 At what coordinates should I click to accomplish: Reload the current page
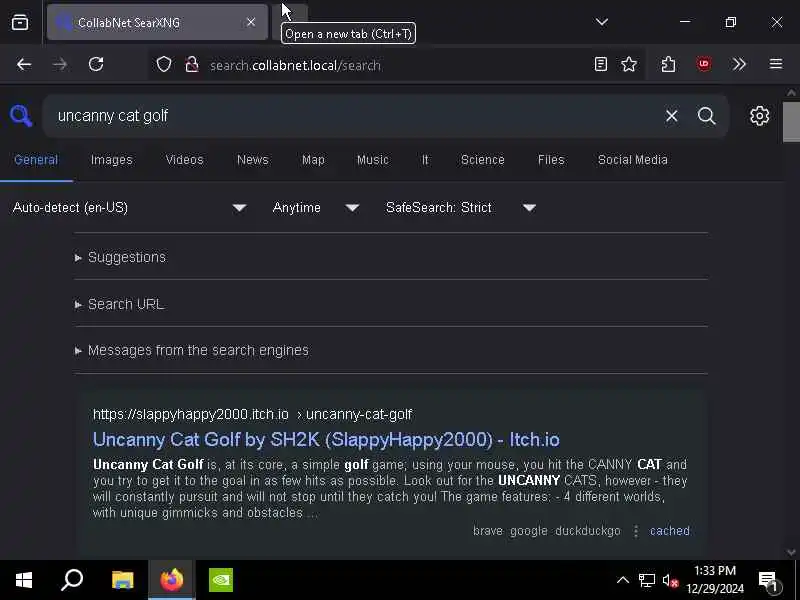click(96, 64)
